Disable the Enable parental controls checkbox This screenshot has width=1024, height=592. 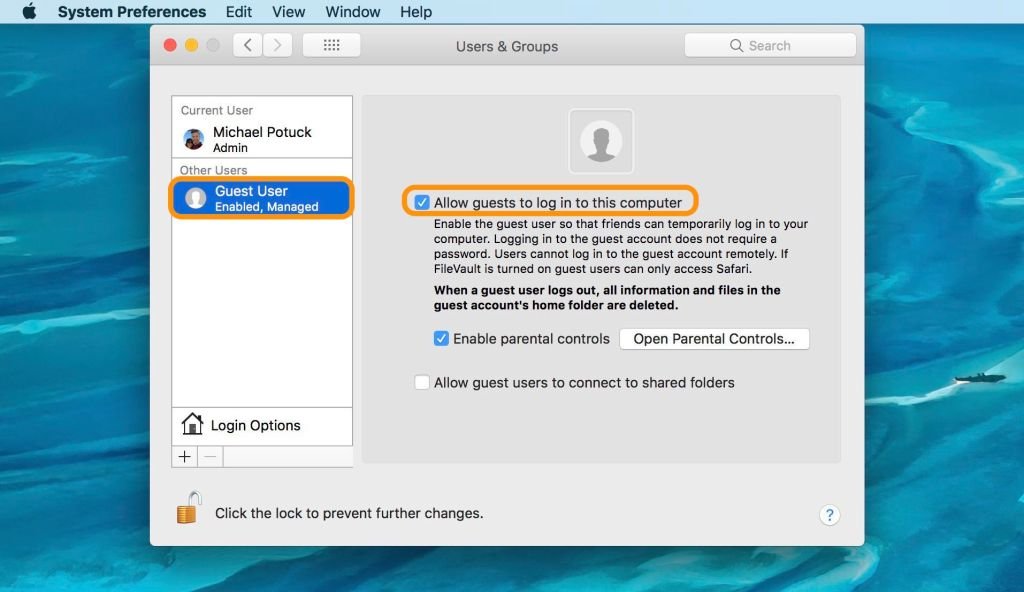pos(441,339)
